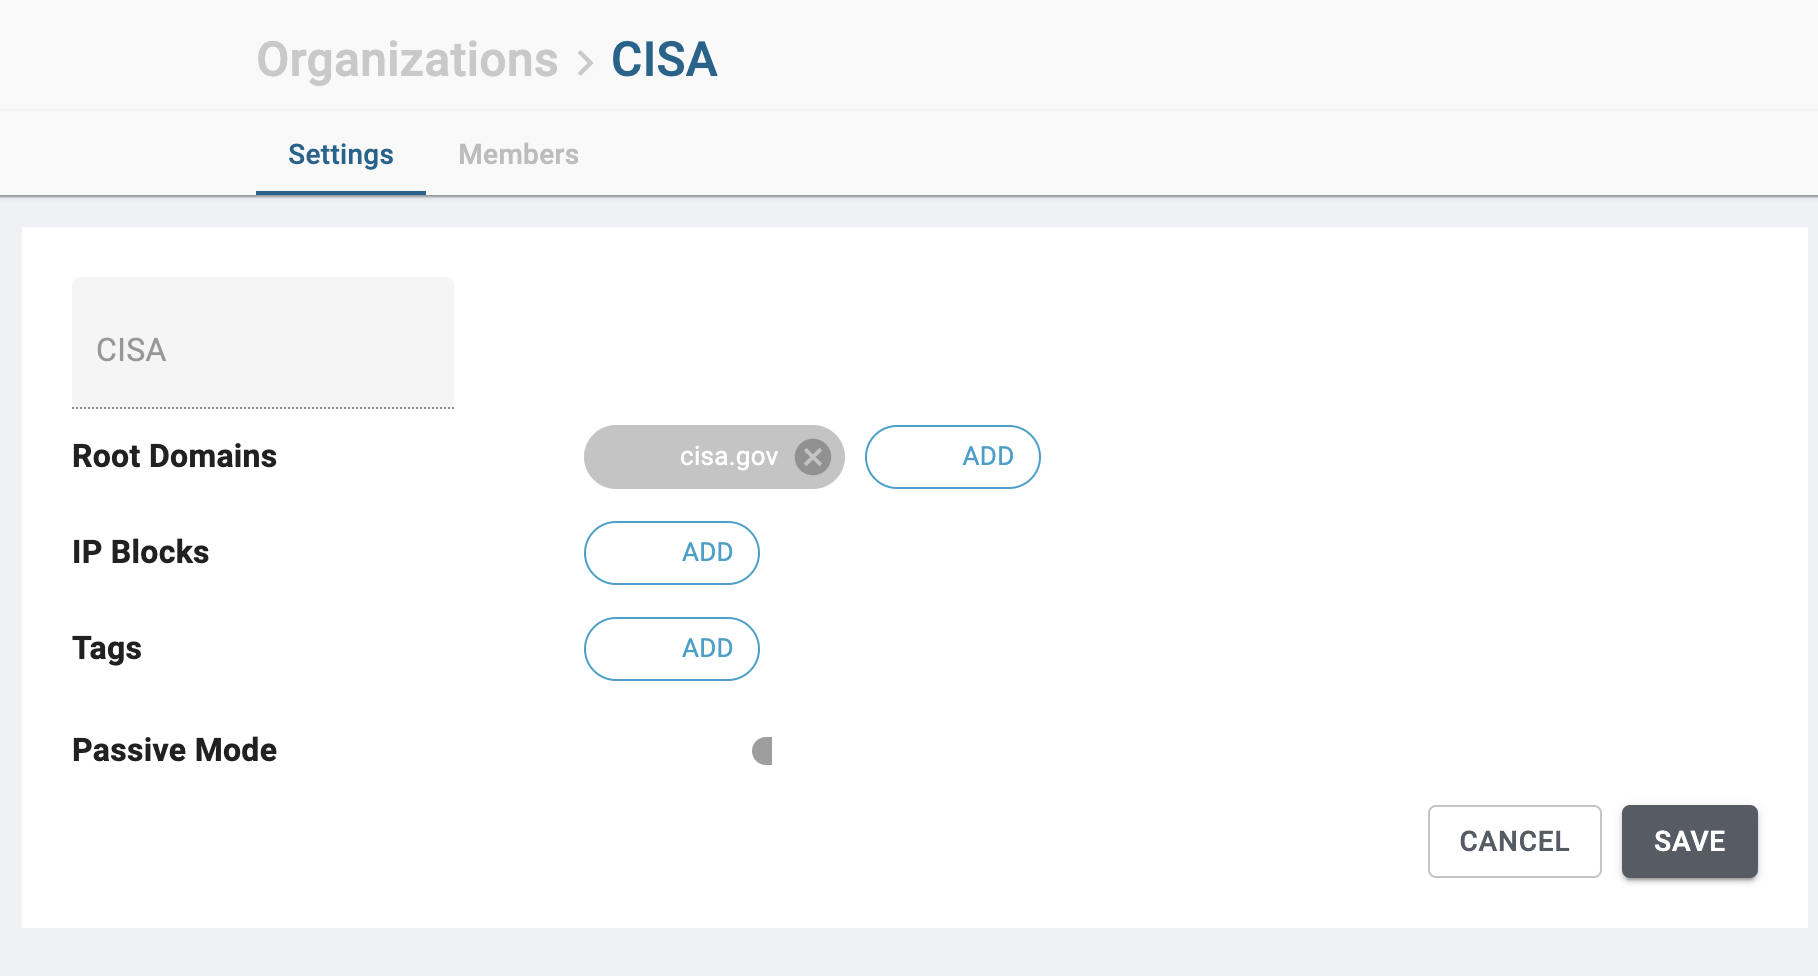Switch to the Members tab
This screenshot has height=976, width=1818.
click(x=518, y=154)
